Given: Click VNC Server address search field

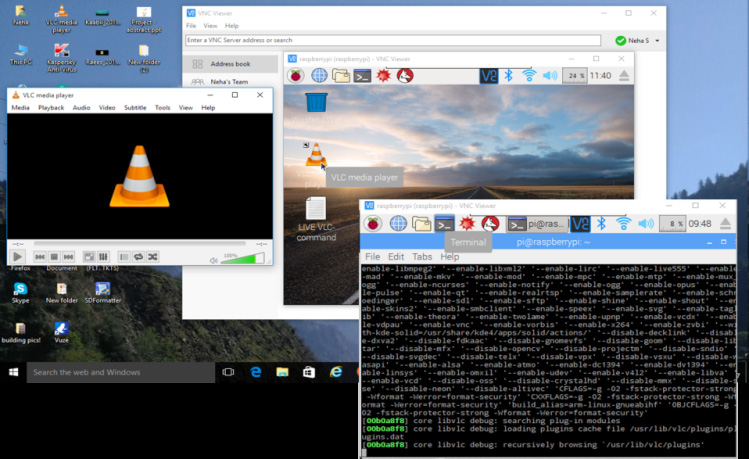Looking at the screenshot, I should click(x=393, y=40).
